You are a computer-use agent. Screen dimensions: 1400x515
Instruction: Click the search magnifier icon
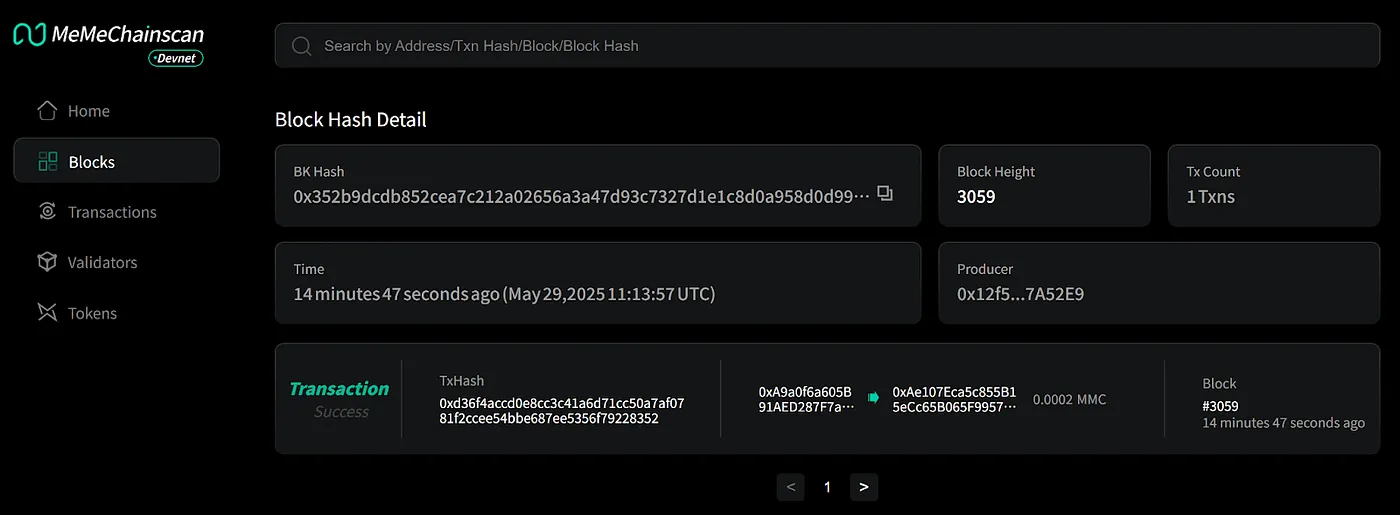pos(301,46)
